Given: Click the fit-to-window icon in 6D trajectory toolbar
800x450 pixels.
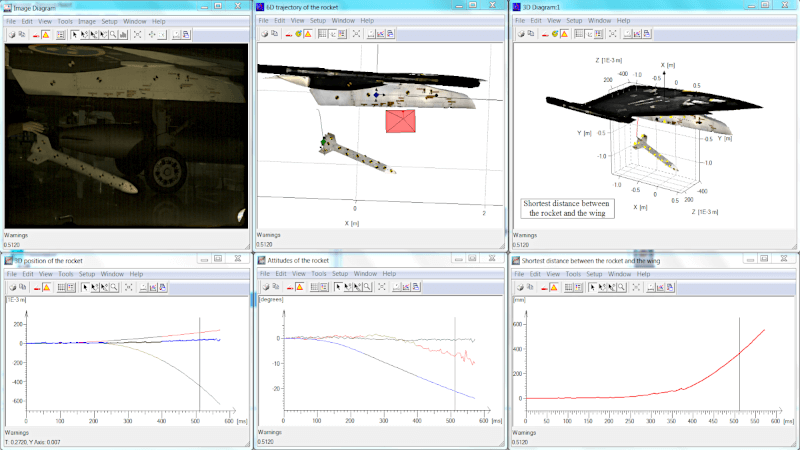Looking at the screenshot, I should (356, 34).
